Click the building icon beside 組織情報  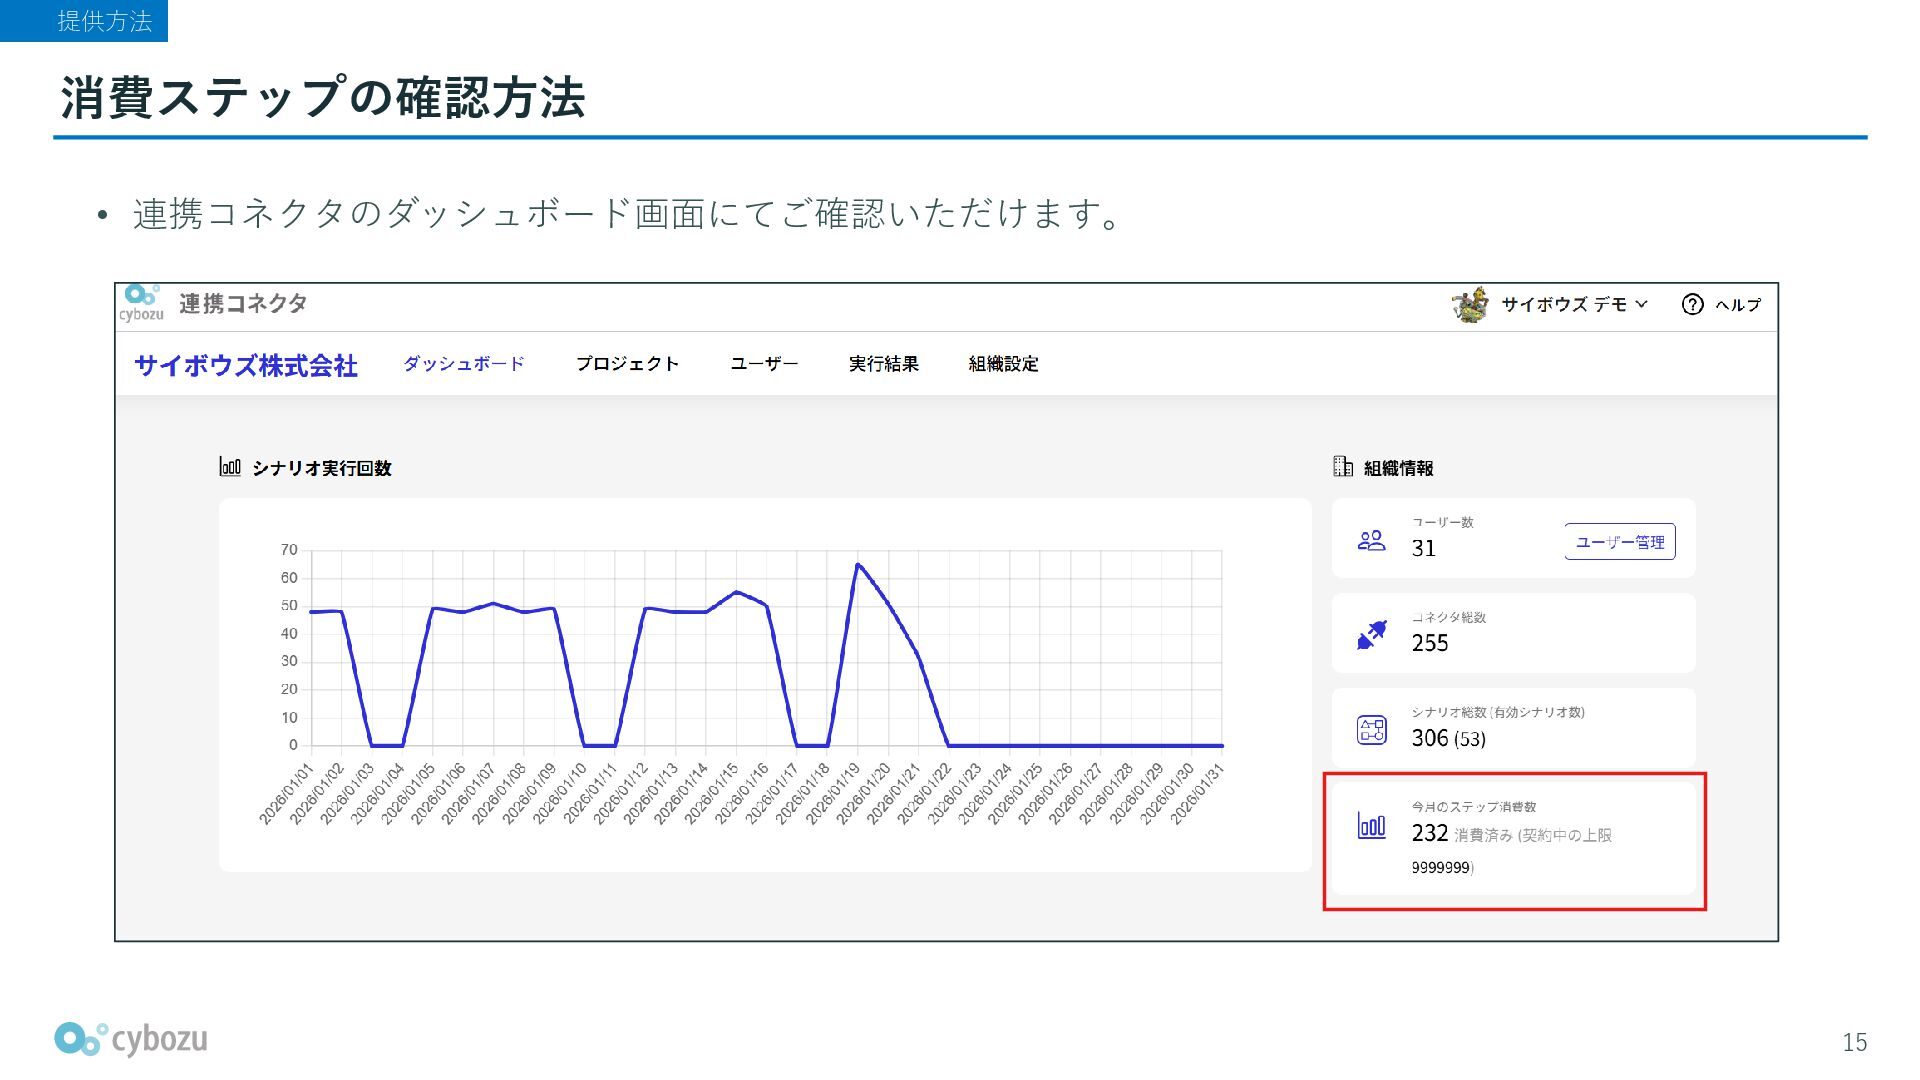click(1343, 466)
